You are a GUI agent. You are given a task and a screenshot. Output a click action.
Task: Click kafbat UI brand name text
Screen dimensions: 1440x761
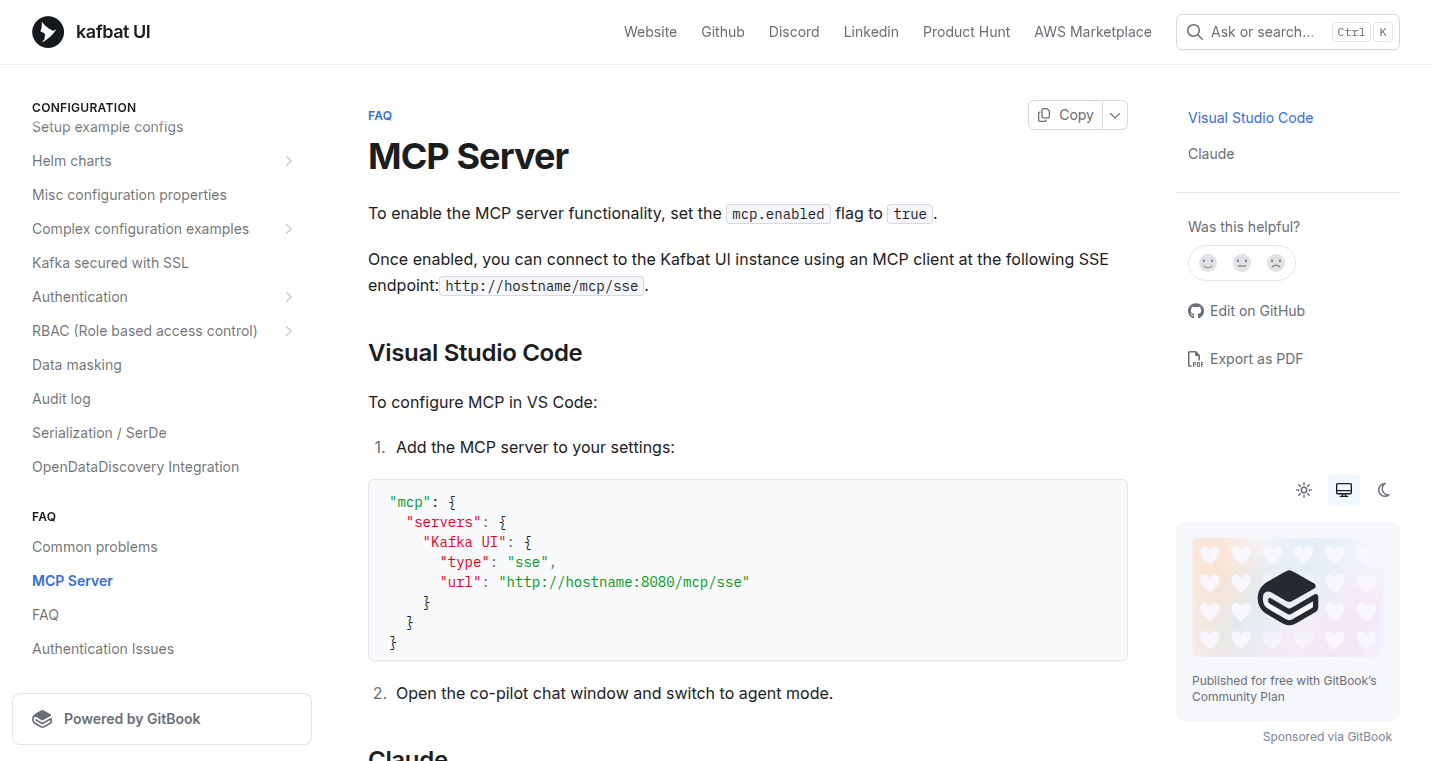113,32
